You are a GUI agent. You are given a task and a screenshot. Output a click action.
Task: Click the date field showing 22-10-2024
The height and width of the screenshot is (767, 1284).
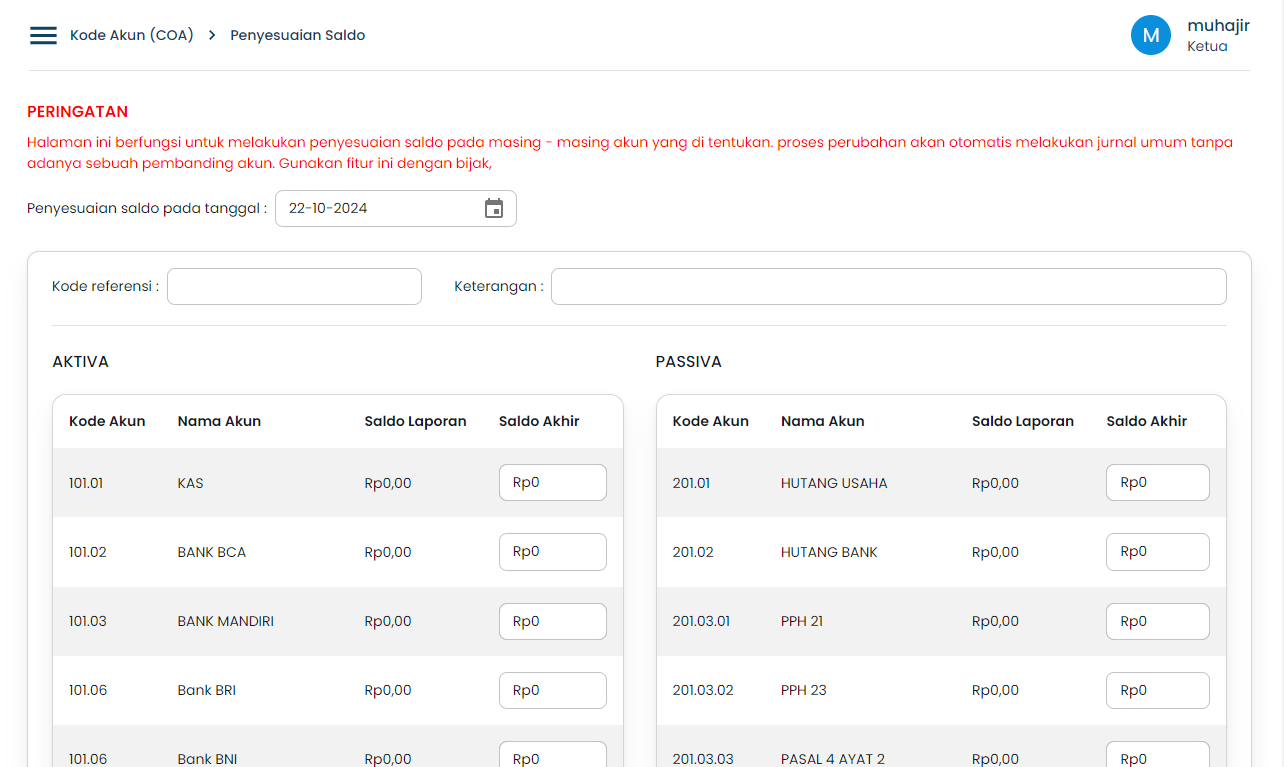coord(380,208)
